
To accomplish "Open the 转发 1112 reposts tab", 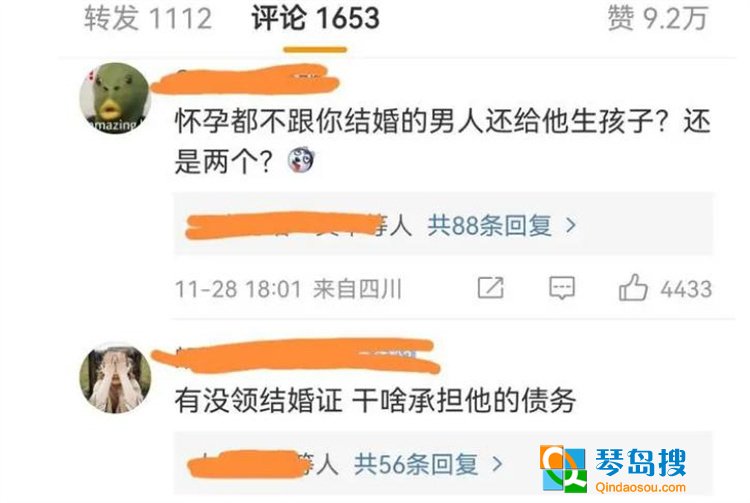I will coord(147,18).
